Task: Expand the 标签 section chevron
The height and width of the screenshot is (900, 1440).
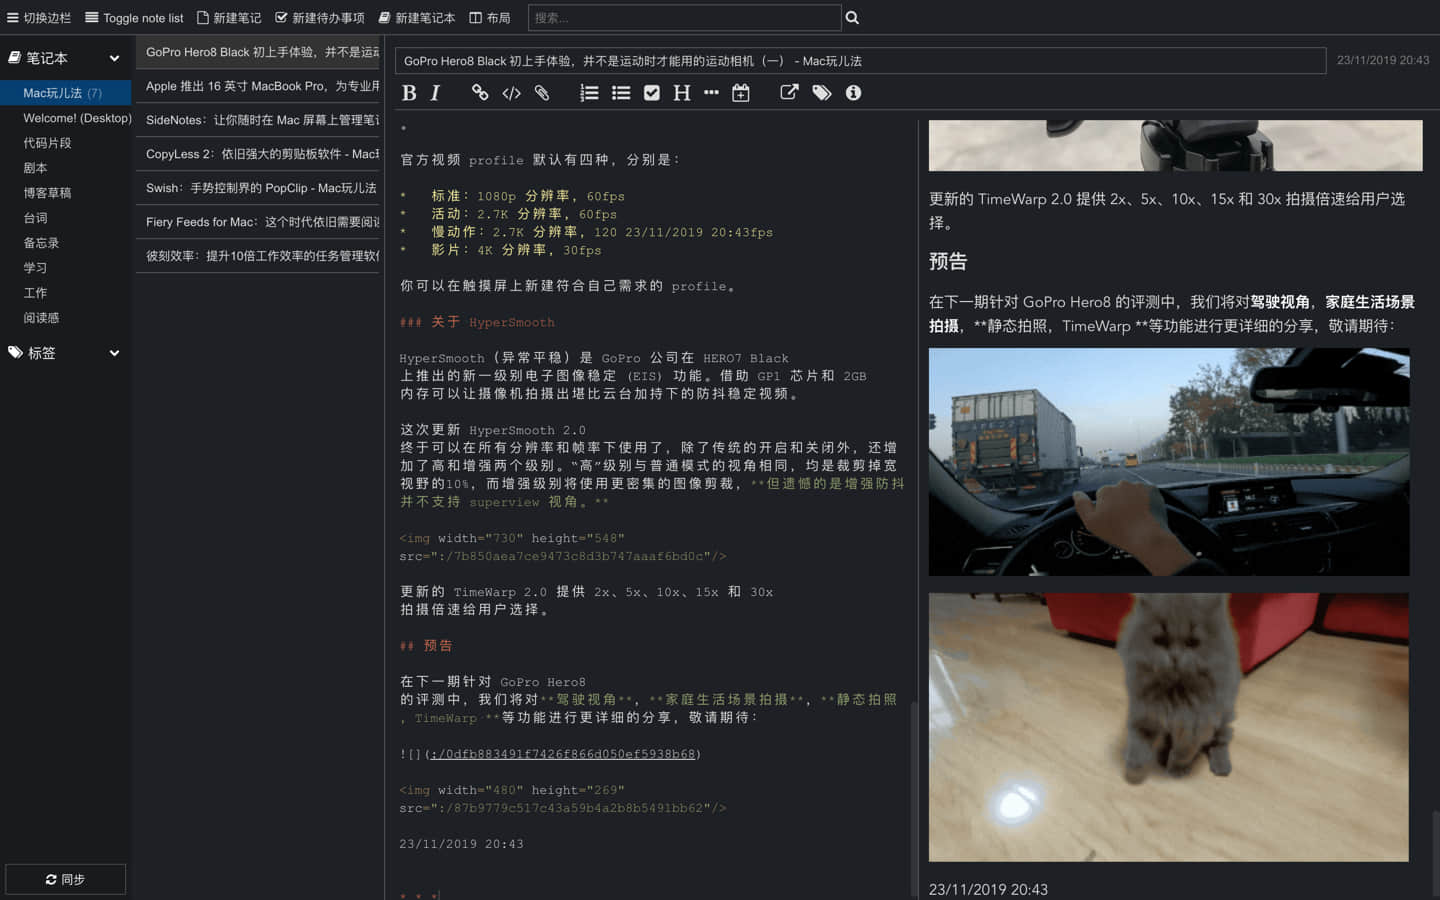Action: click(x=114, y=353)
